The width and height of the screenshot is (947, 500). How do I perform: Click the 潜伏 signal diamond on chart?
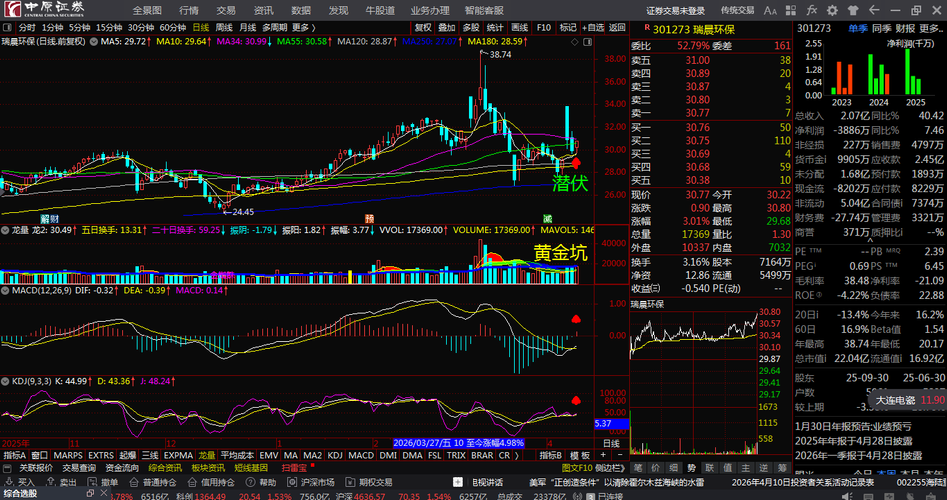pos(576,162)
